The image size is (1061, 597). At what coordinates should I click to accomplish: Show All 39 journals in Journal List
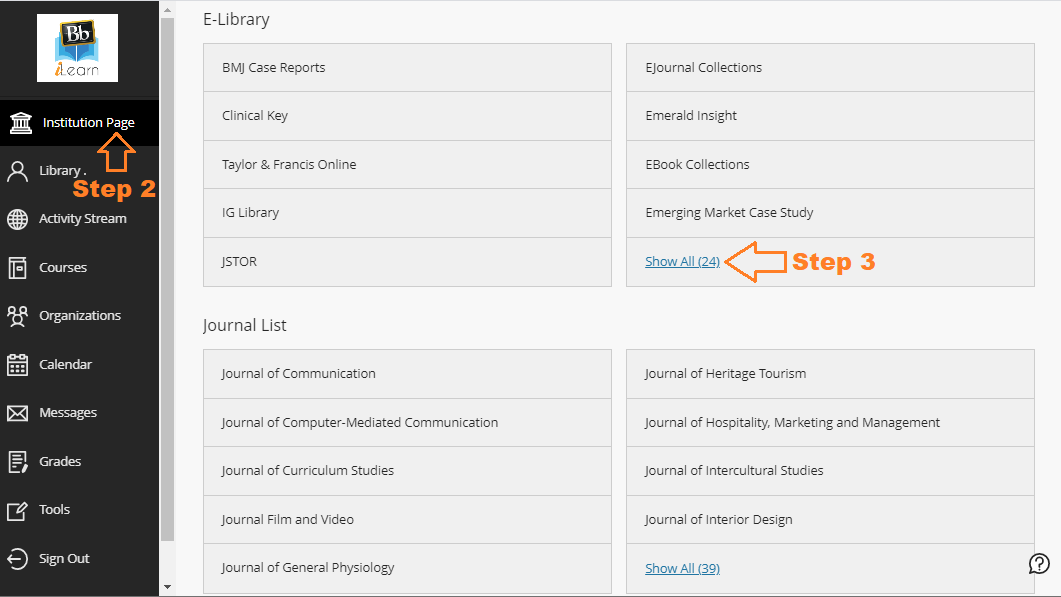pyautogui.click(x=682, y=567)
